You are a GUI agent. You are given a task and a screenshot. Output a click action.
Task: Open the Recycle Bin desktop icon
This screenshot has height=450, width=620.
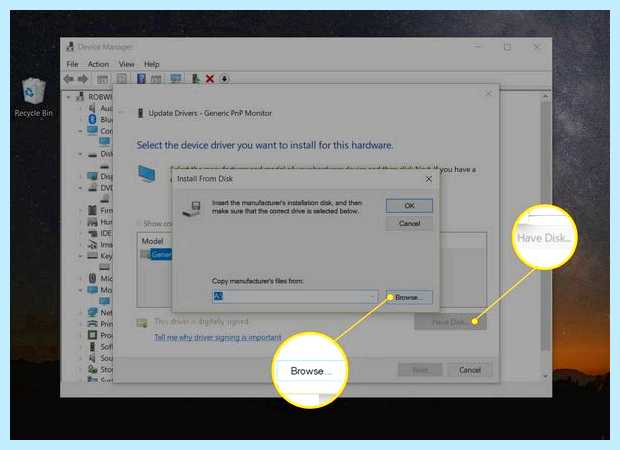[33, 98]
